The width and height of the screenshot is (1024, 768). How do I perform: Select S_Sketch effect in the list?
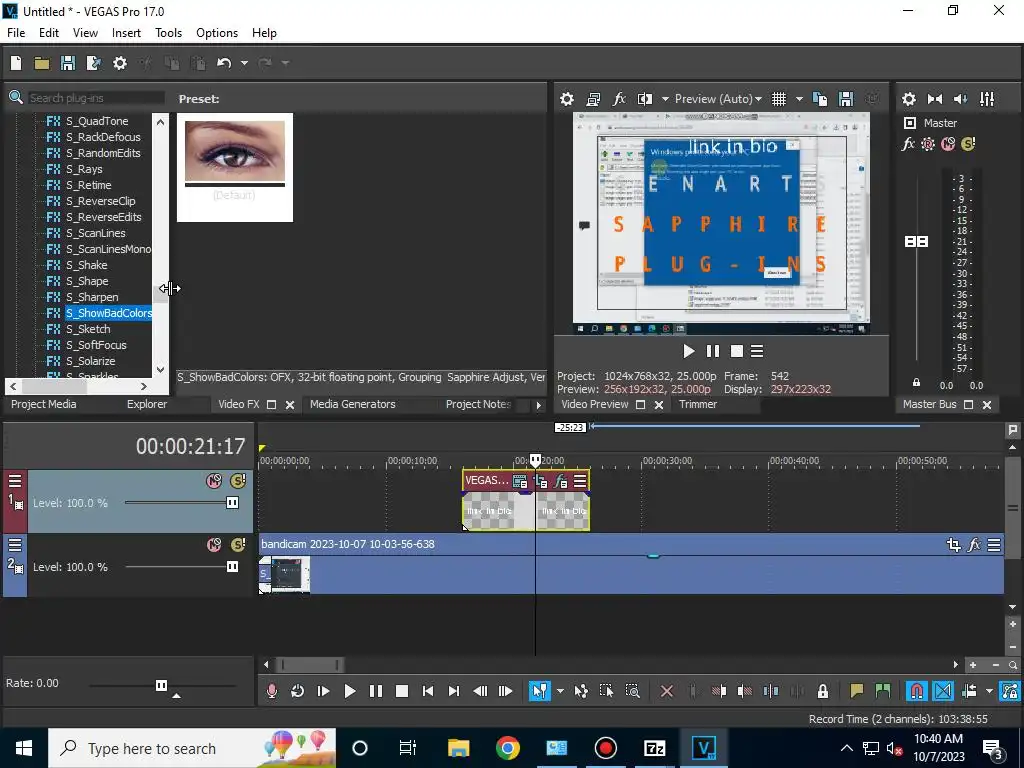[88, 329]
